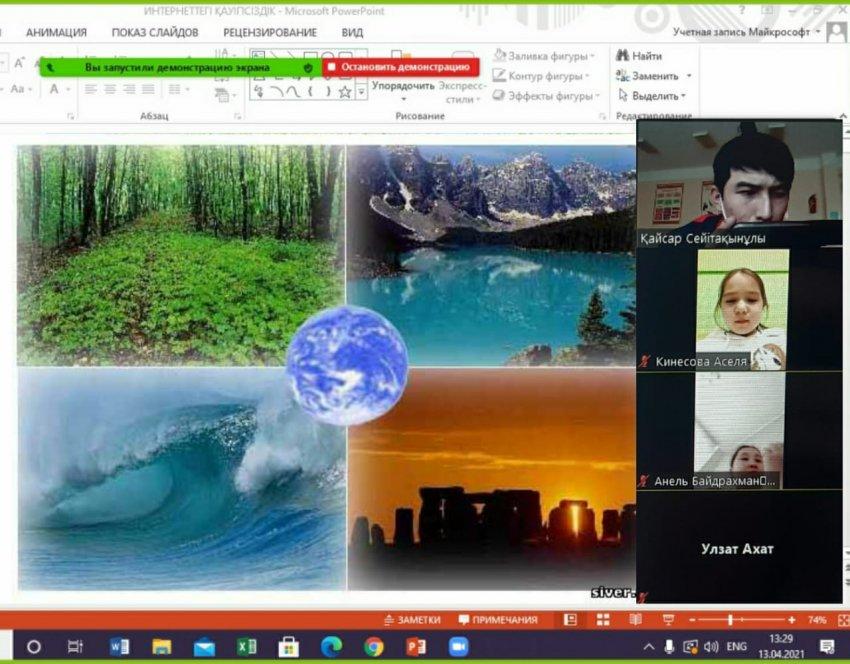Switch to the ПОКАЗ СЛАЙДОВ tab
Image resolution: width=850 pixels, height=664 pixels.
[x=154, y=32]
